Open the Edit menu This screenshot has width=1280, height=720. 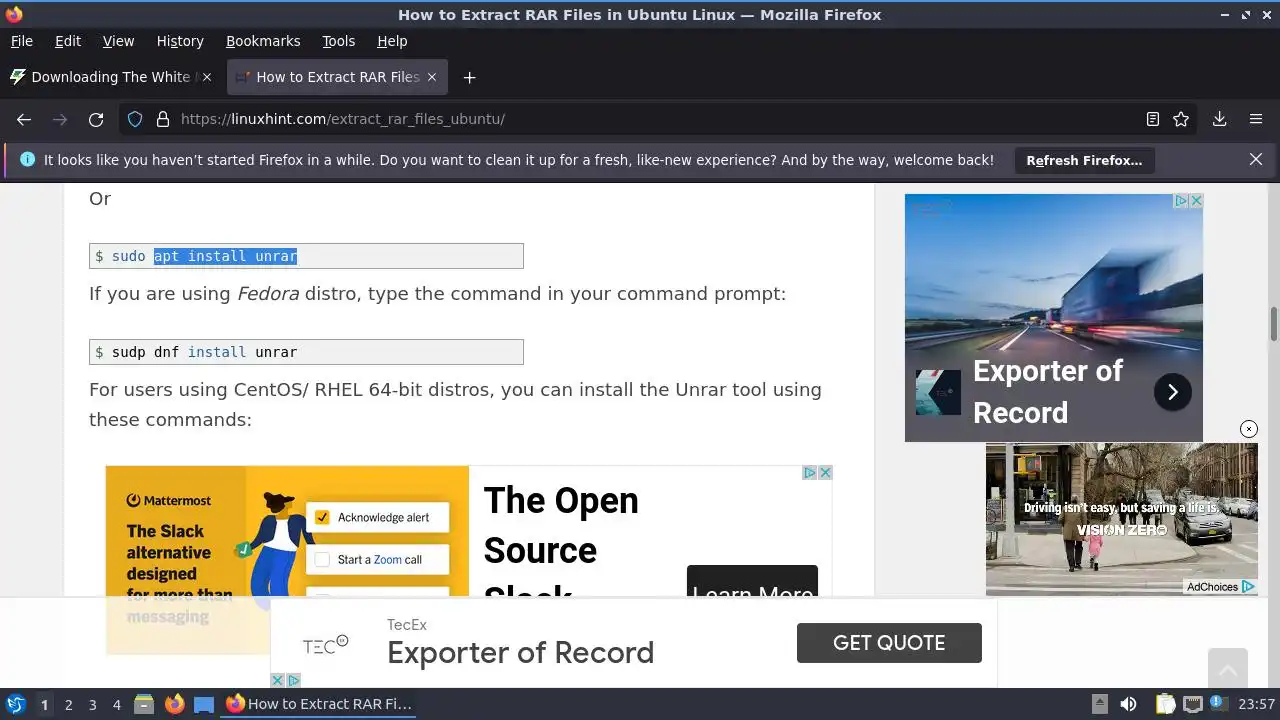click(68, 41)
